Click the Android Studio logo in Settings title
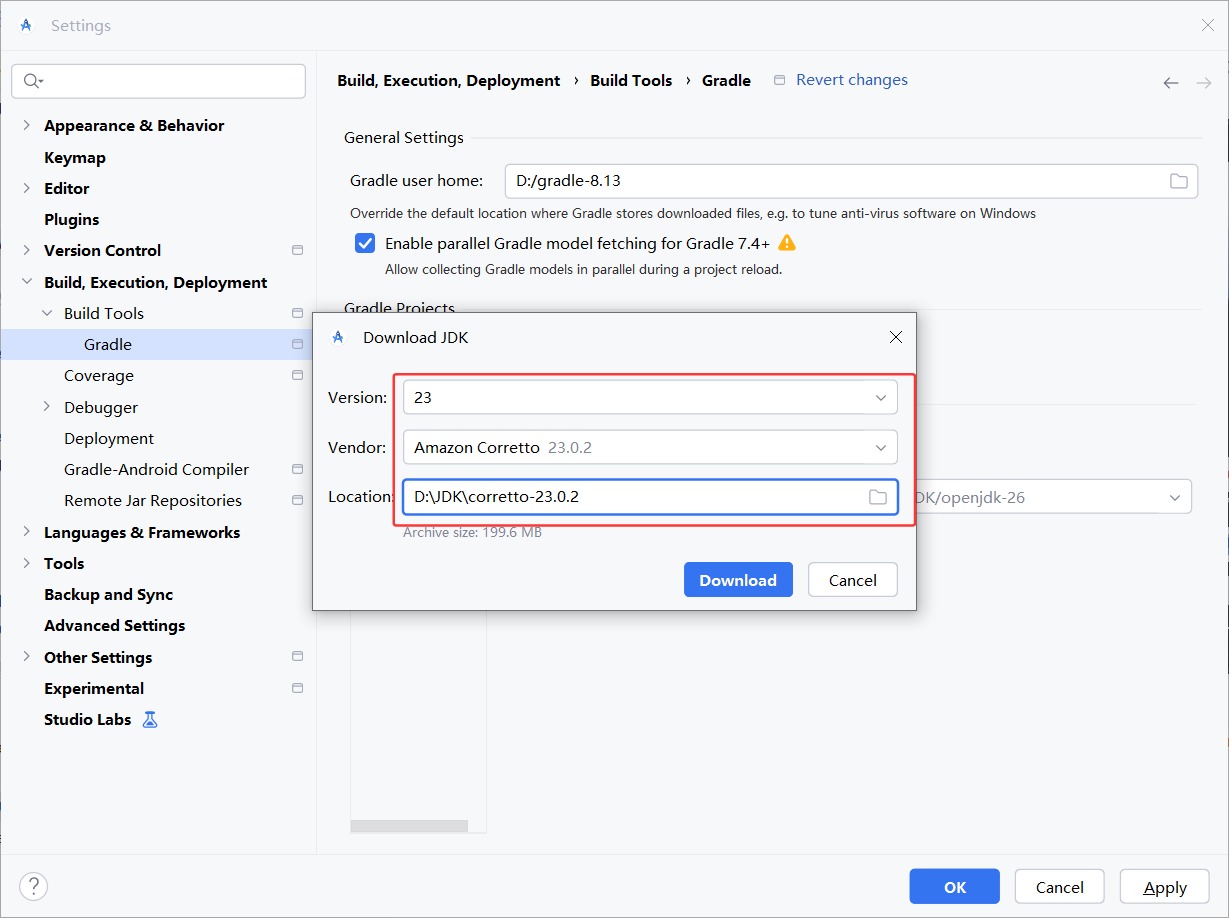Image resolution: width=1229 pixels, height=918 pixels. (x=27, y=25)
